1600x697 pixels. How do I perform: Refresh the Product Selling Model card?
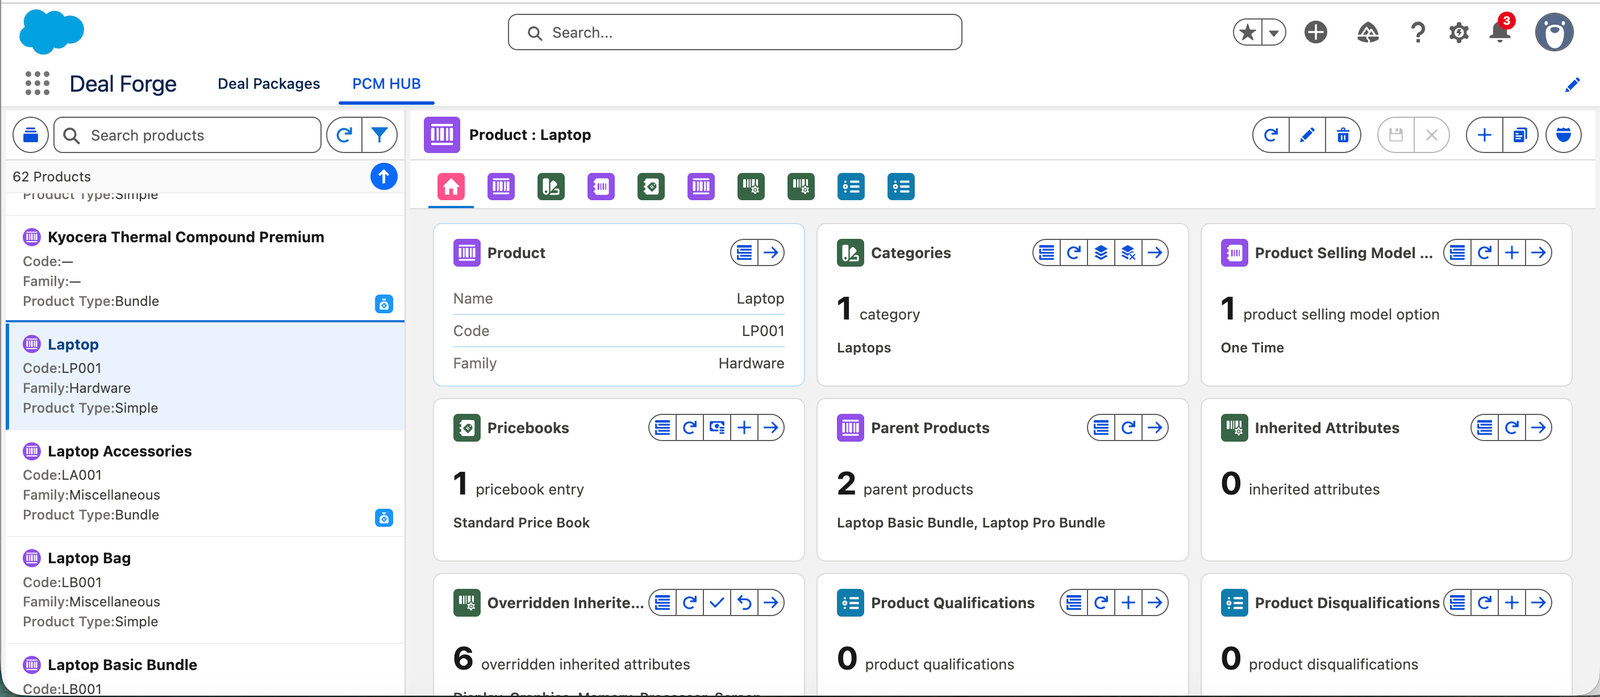(x=1485, y=253)
